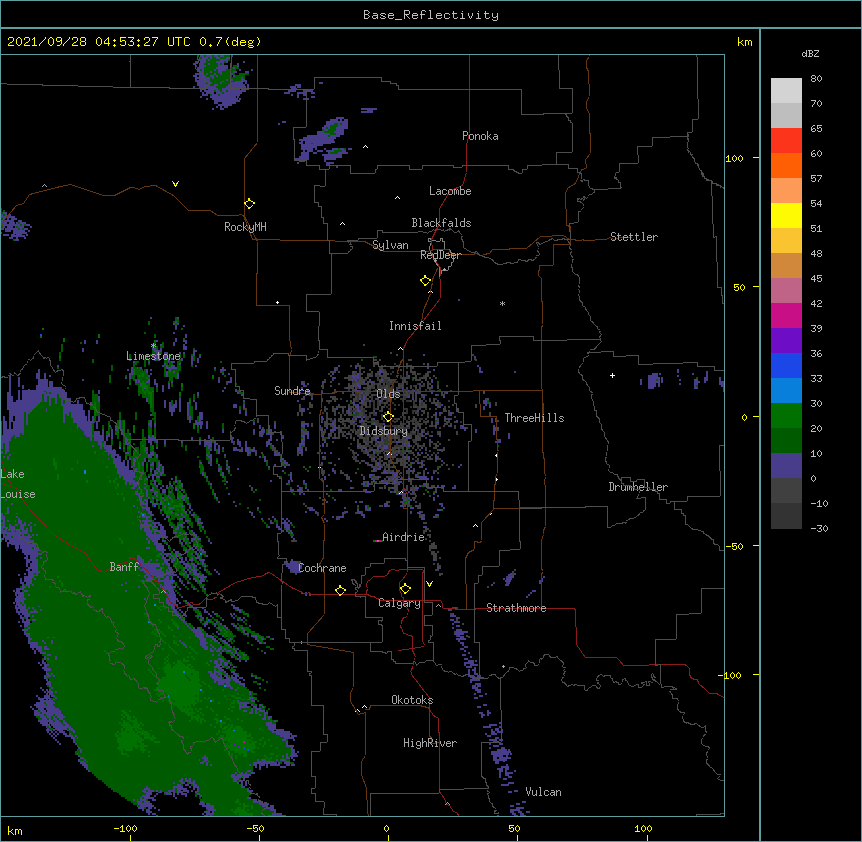Click the Lacombe city label
The width and height of the screenshot is (862, 842).
tap(450, 191)
